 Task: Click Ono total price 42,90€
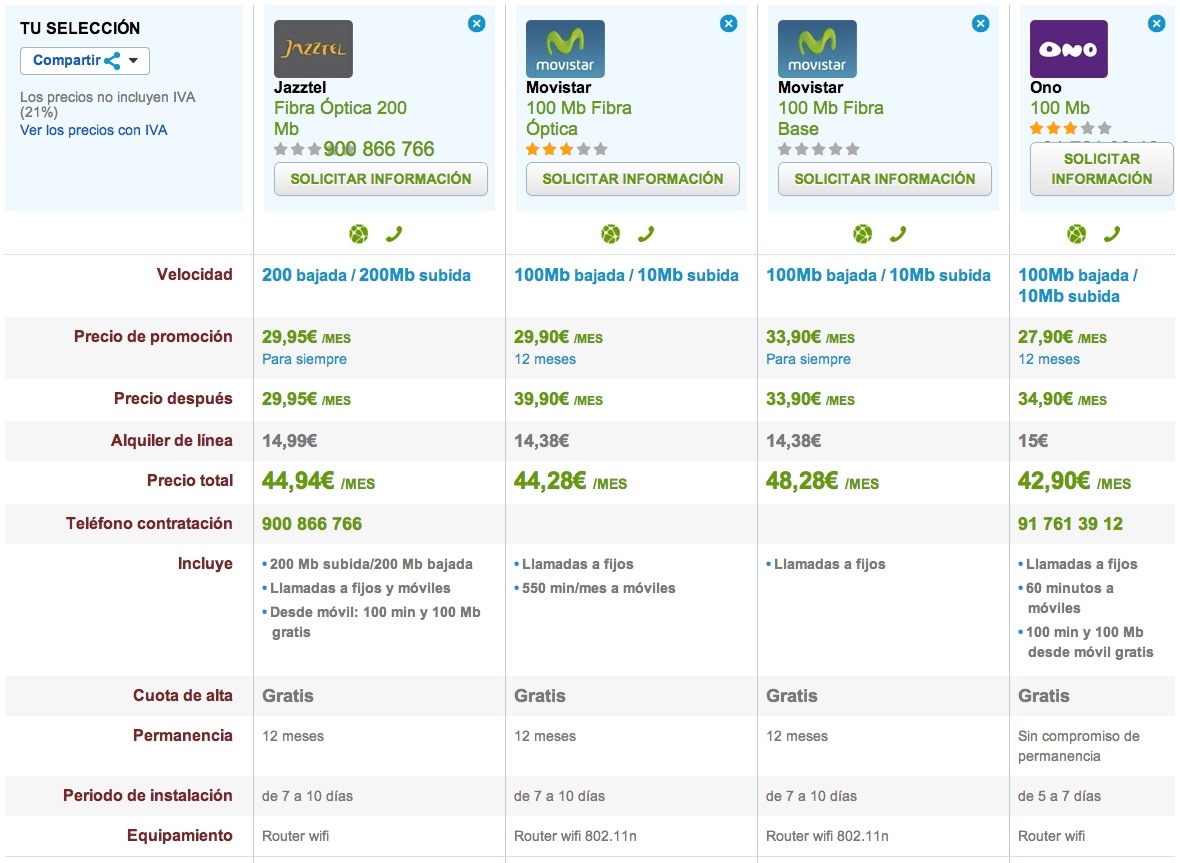(1075, 481)
